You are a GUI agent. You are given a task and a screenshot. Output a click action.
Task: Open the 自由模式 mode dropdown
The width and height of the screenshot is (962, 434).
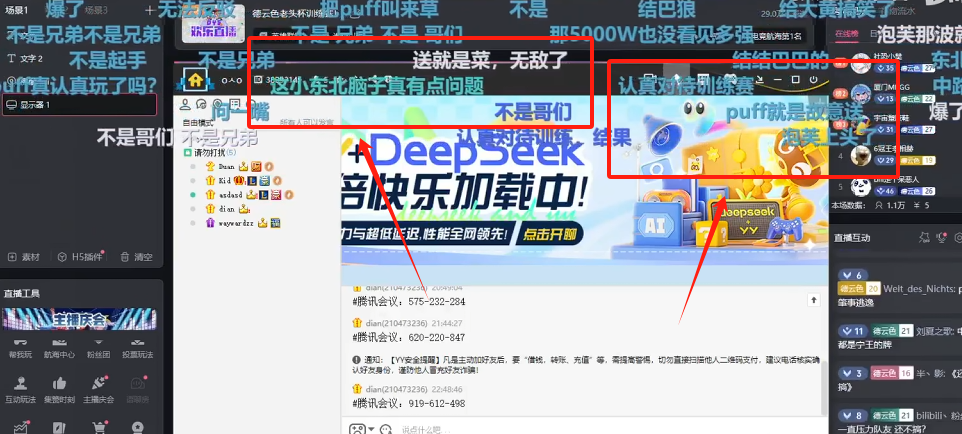pos(198,123)
